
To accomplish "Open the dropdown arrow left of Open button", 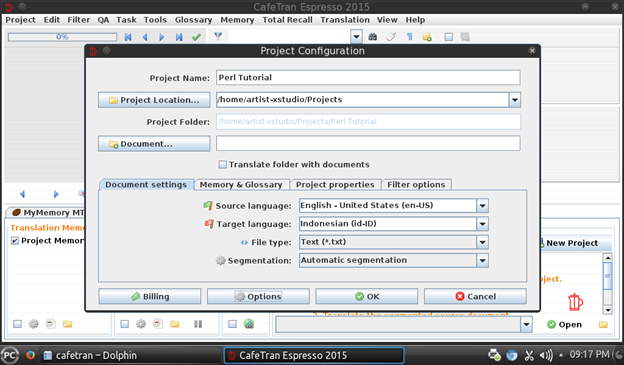I will tap(526, 324).
